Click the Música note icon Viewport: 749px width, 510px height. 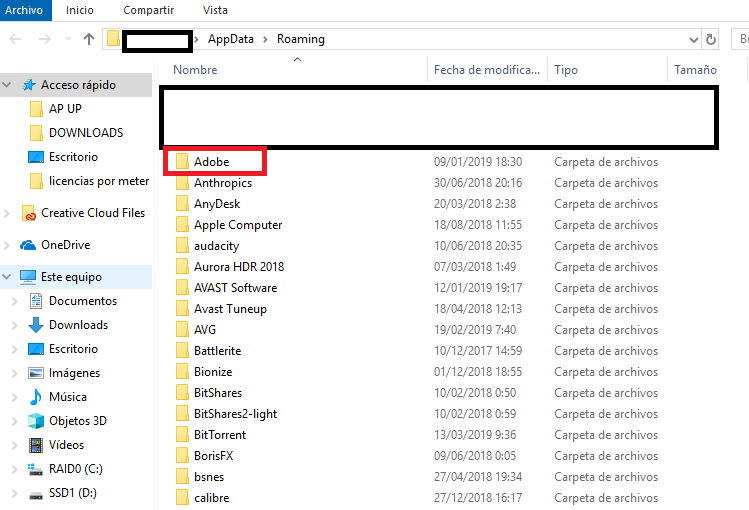[x=36, y=397]
